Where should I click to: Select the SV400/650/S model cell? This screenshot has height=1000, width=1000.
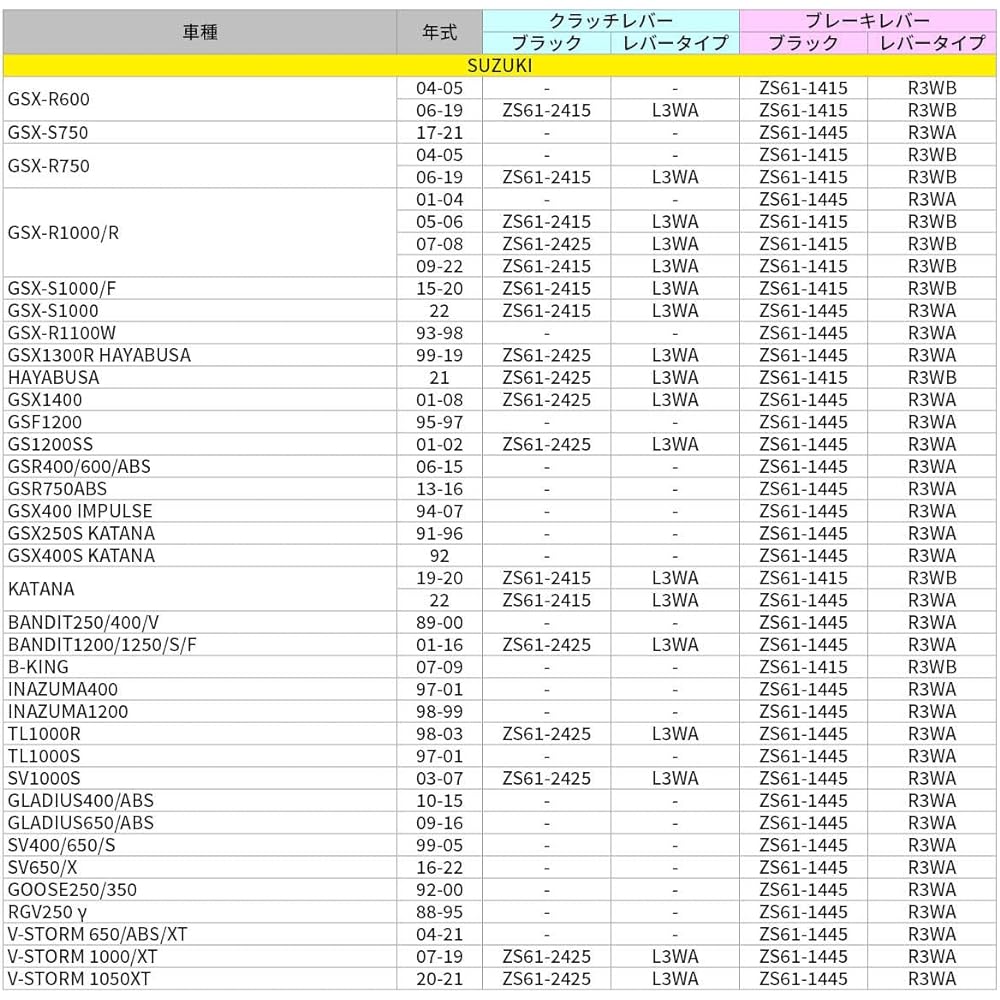[200, 845]
